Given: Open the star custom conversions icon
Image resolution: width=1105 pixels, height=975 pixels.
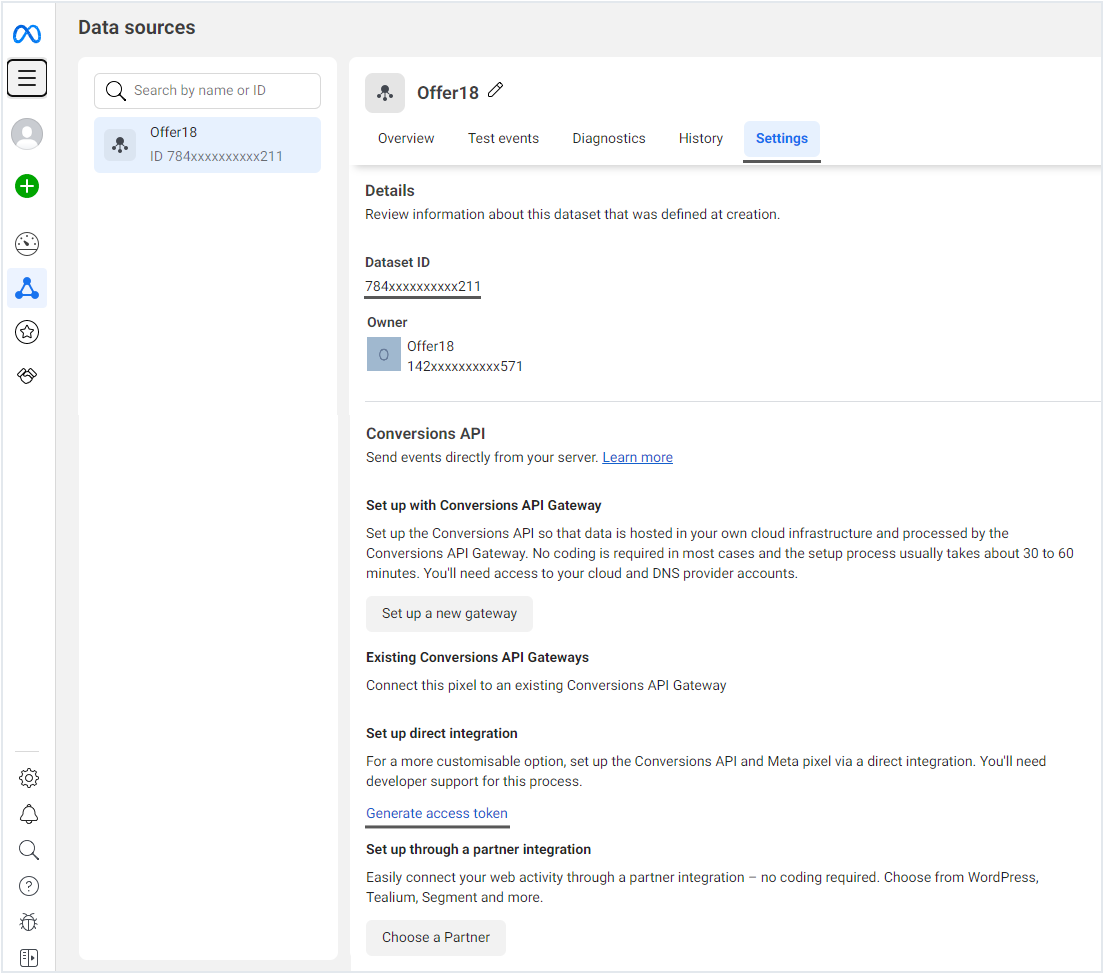Looking at the screenshot, I should (x=27, y=332).
